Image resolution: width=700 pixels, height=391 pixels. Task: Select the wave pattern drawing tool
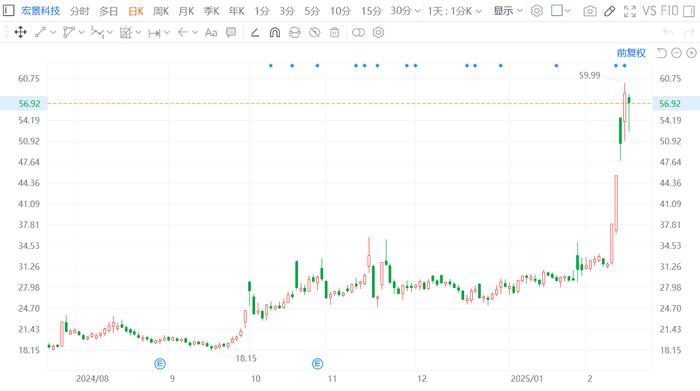click(97, 32)
